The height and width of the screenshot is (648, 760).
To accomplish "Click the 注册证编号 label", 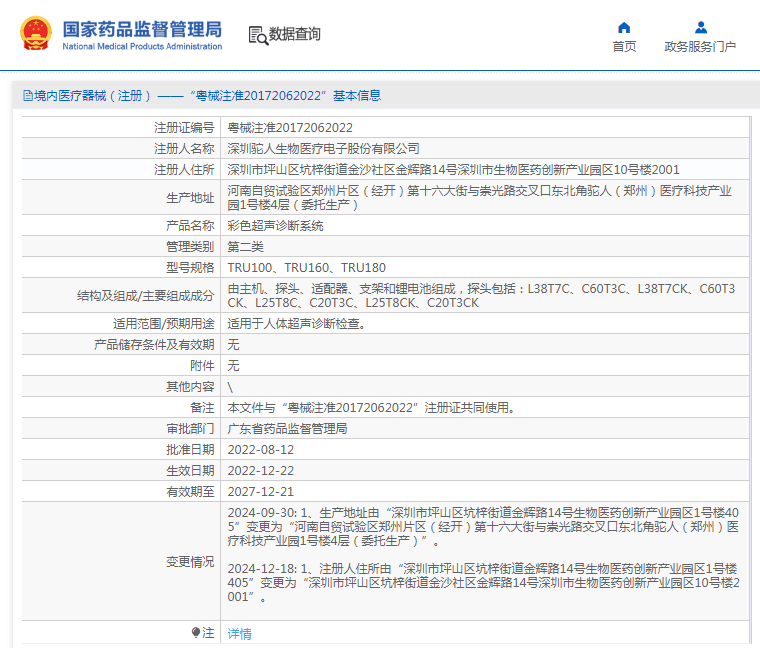I will tap(184, 127).
